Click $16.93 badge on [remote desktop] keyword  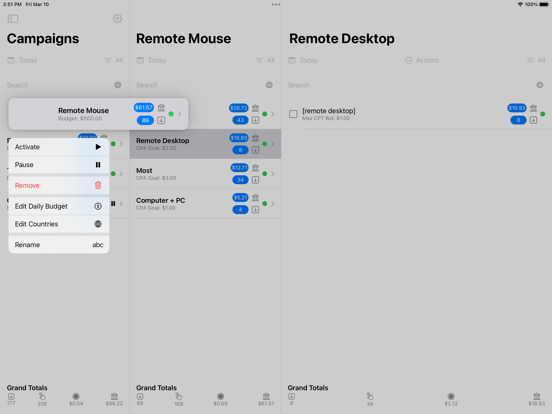click(x=517, y=108)
